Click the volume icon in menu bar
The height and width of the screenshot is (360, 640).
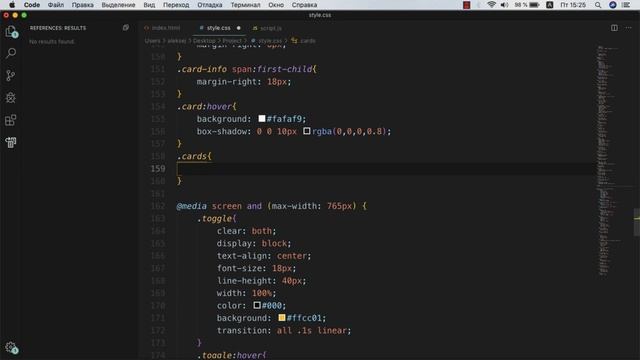pos(504,5)
